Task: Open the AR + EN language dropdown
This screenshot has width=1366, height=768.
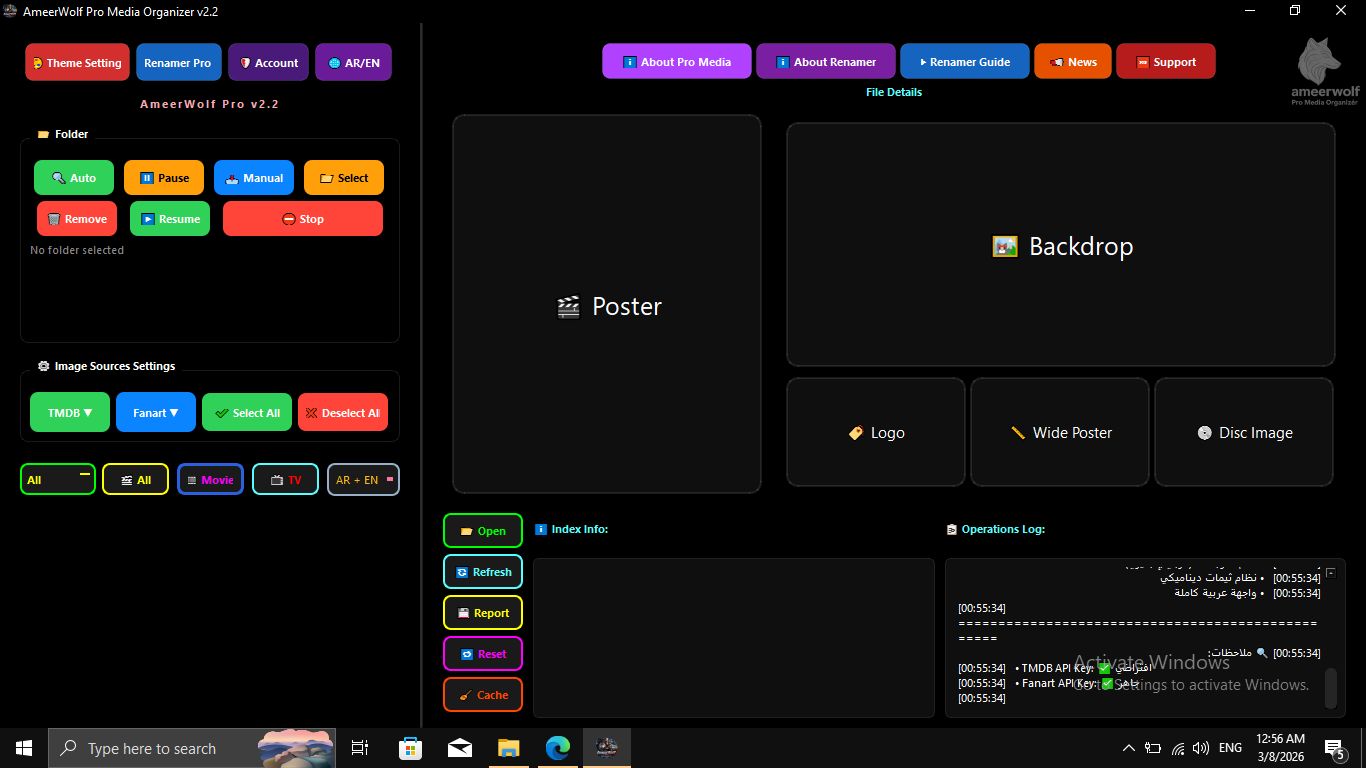Action: [363, 479]
